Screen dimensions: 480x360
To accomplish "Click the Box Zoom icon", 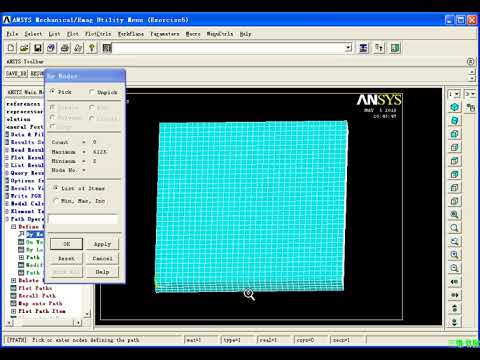I will pyautogui.click(x=454, y=228).
